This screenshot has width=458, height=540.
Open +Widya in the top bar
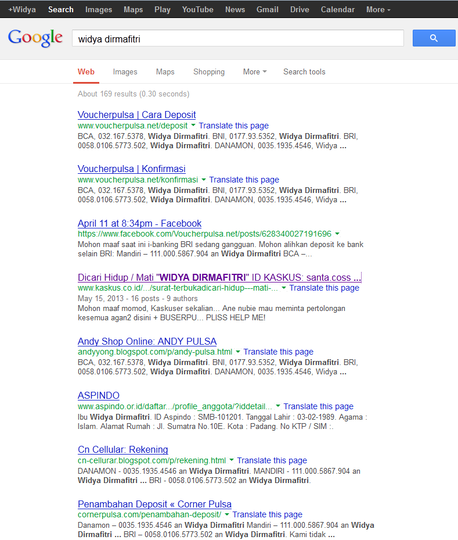click(22, 10)
